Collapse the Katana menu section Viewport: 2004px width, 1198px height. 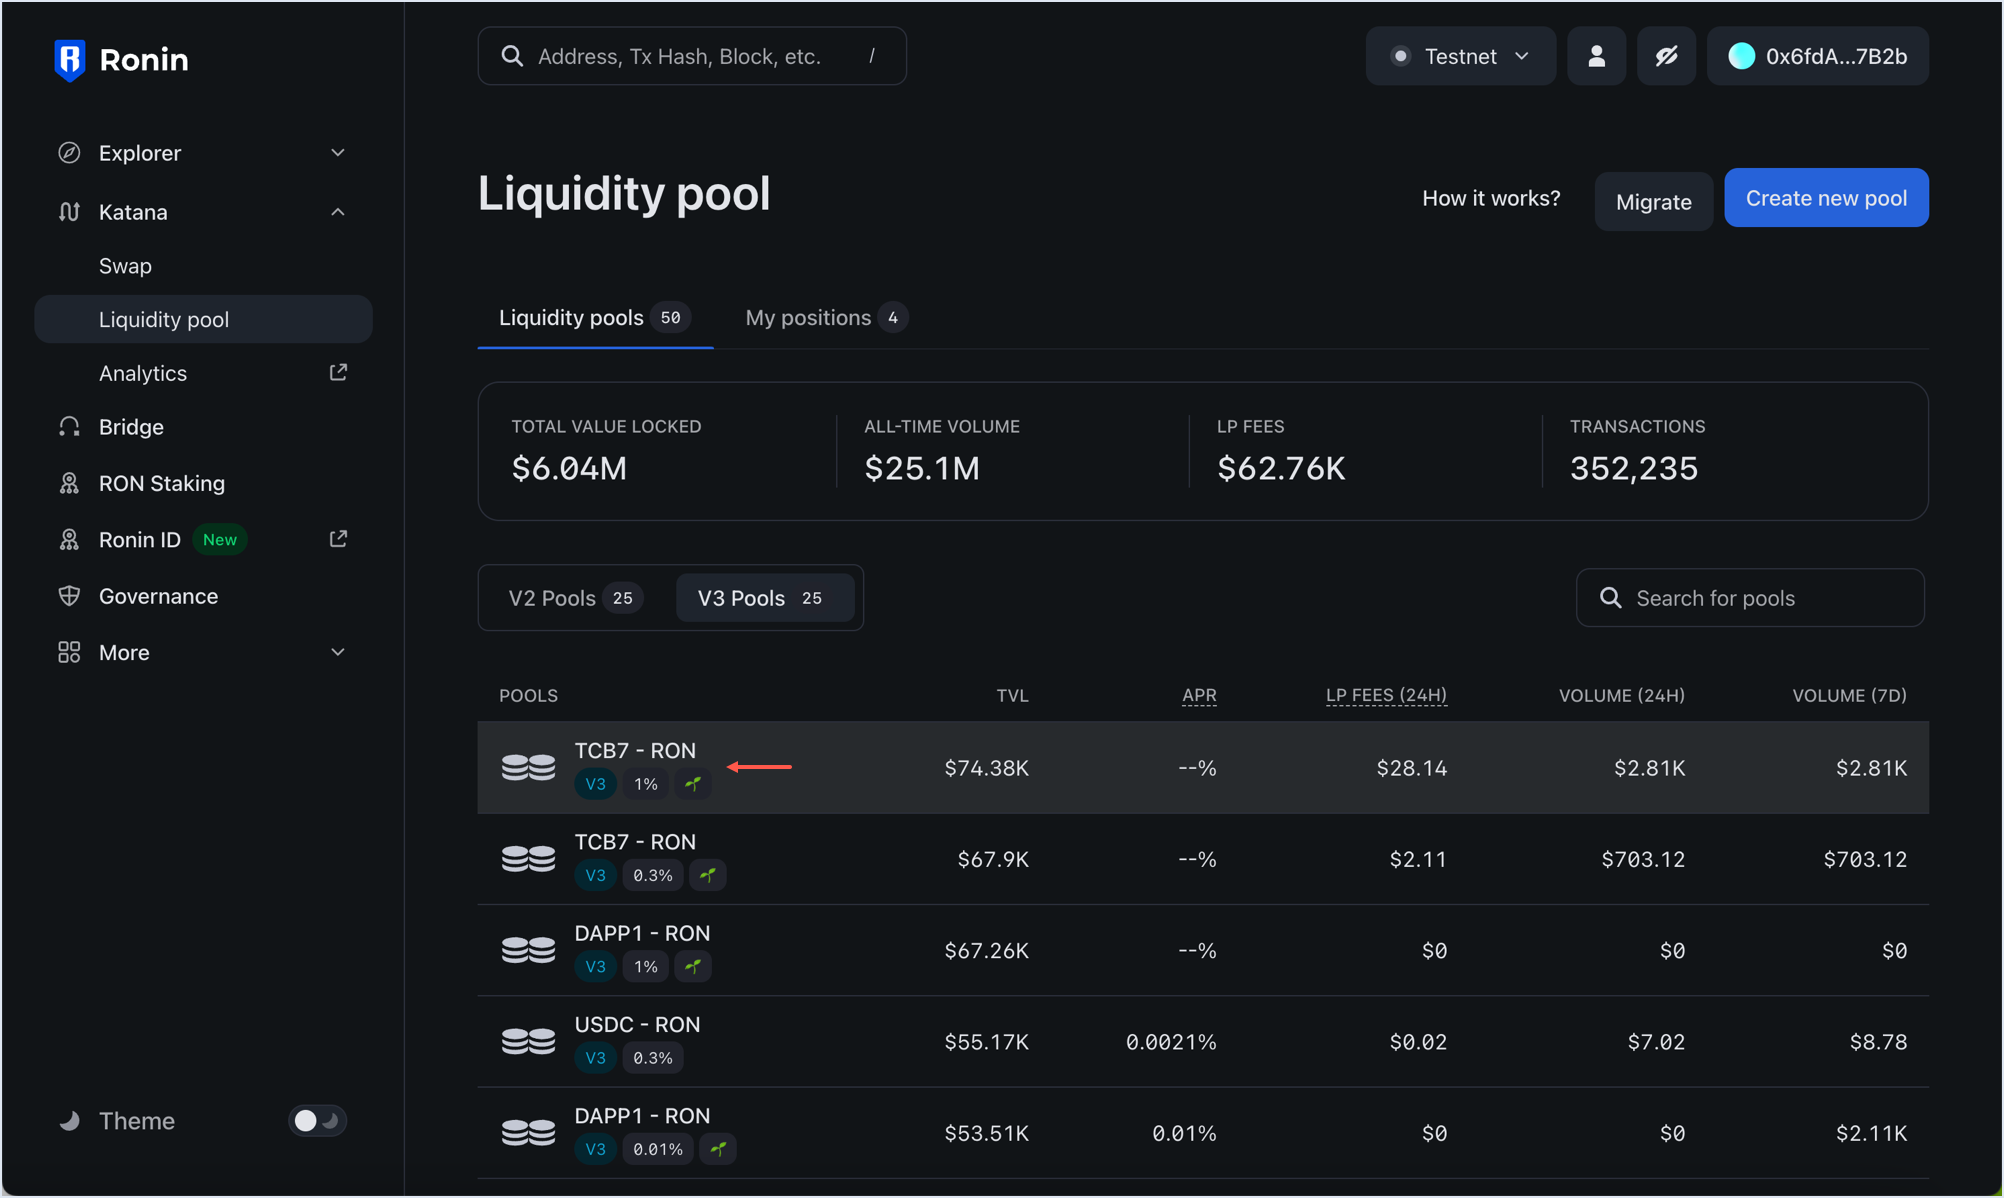coord(338,212)
